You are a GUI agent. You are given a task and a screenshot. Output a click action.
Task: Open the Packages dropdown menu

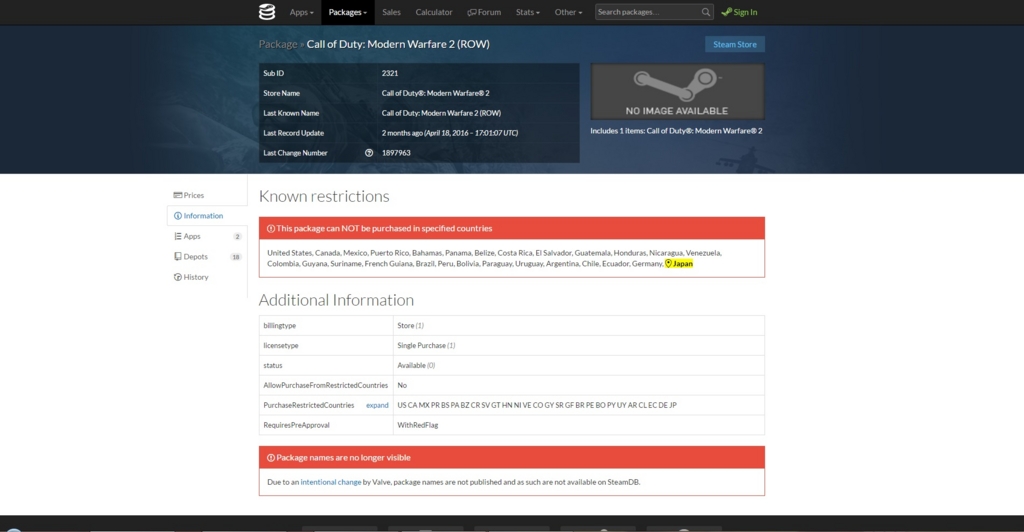click(x=347, y=12)
